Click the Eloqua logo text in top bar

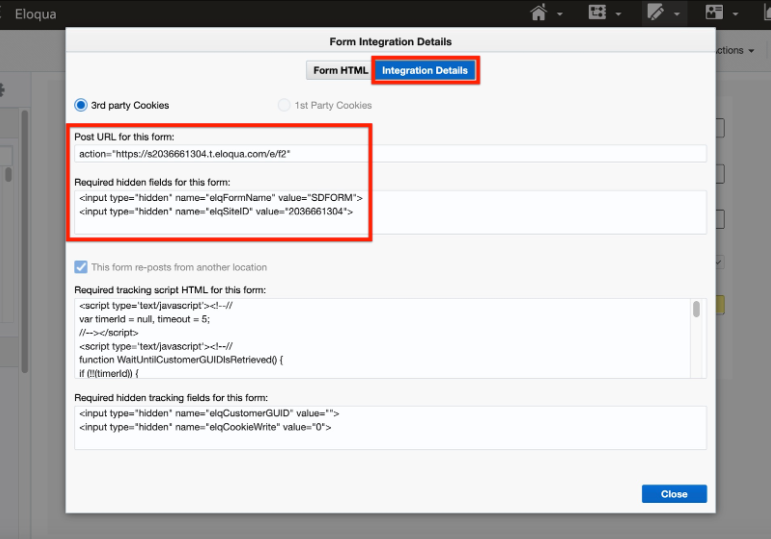tap(35, 14)
